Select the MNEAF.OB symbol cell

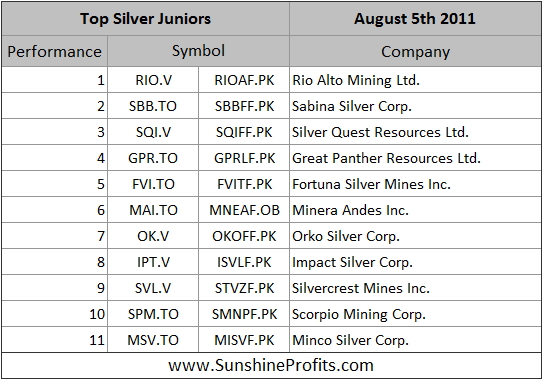pyautogui.click(x=244, y=210)
